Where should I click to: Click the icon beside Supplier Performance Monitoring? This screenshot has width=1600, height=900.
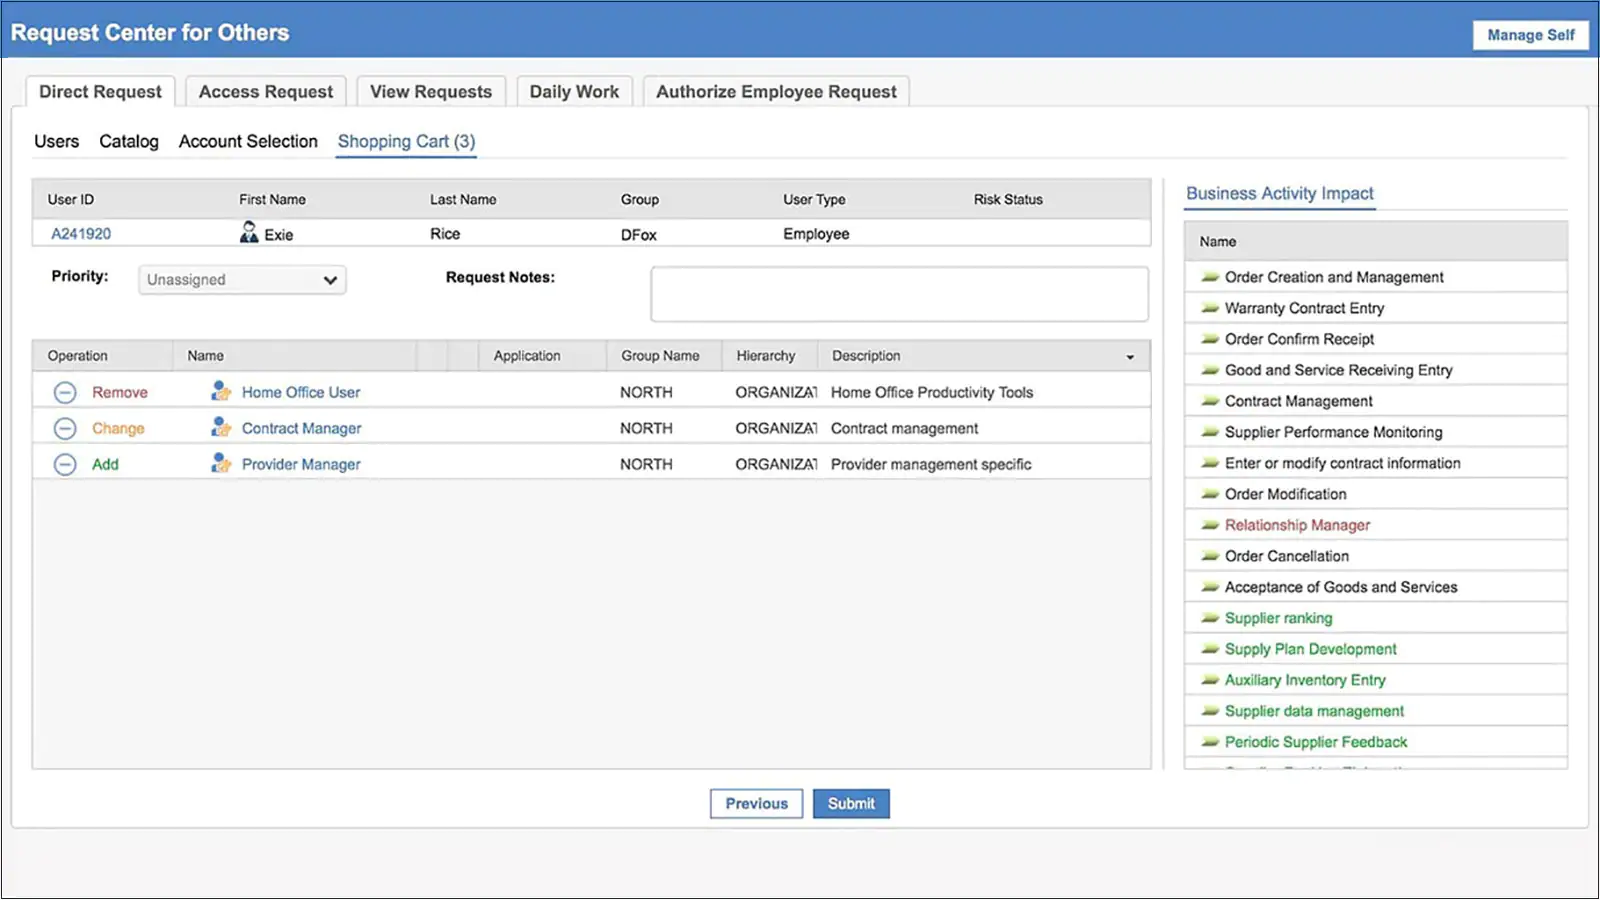tap(1210, 432)
